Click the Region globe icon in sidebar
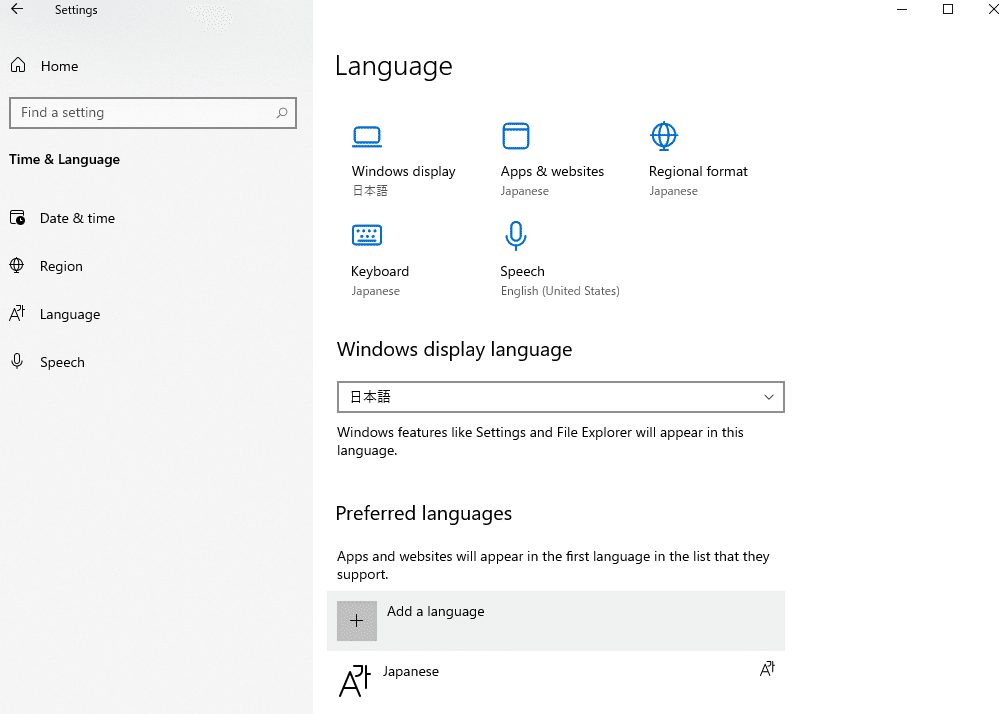 coord(17,265)
